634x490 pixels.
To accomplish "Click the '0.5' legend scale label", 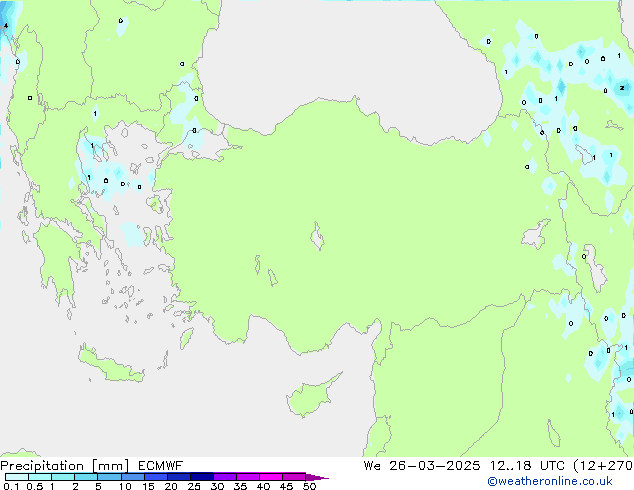I will 34,486.
